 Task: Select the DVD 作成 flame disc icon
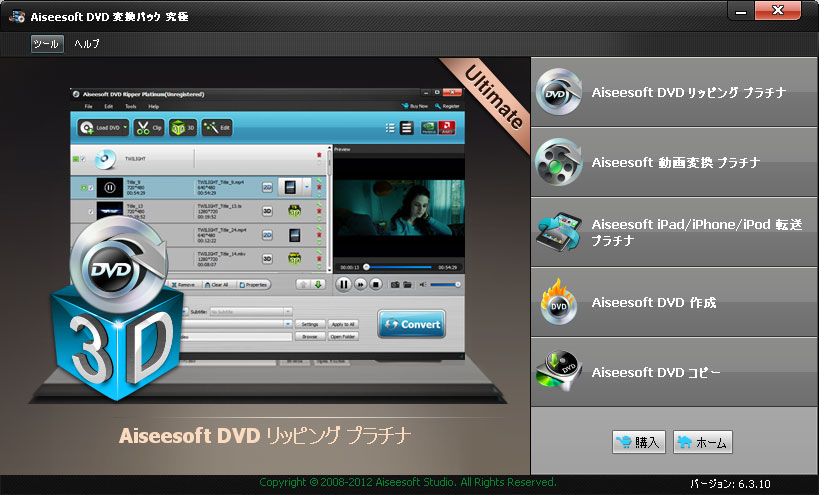557,302
